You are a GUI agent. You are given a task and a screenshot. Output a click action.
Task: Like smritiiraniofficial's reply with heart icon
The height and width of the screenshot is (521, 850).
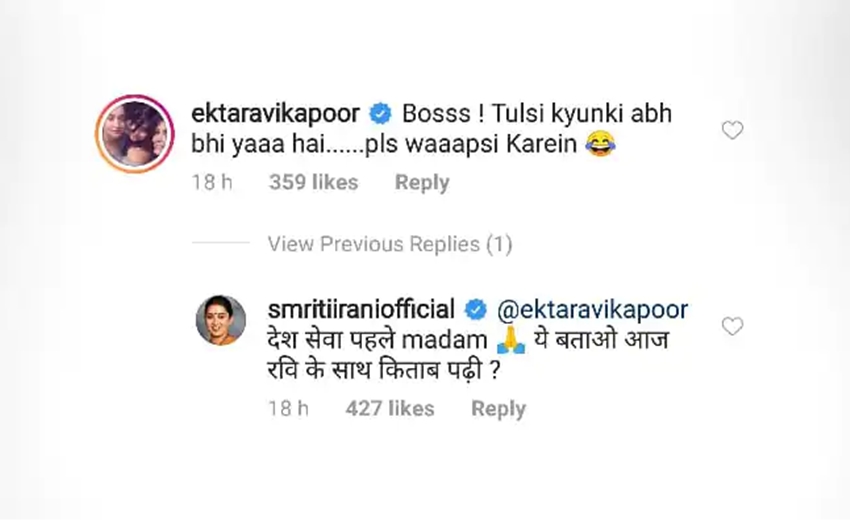click(732, 326)
